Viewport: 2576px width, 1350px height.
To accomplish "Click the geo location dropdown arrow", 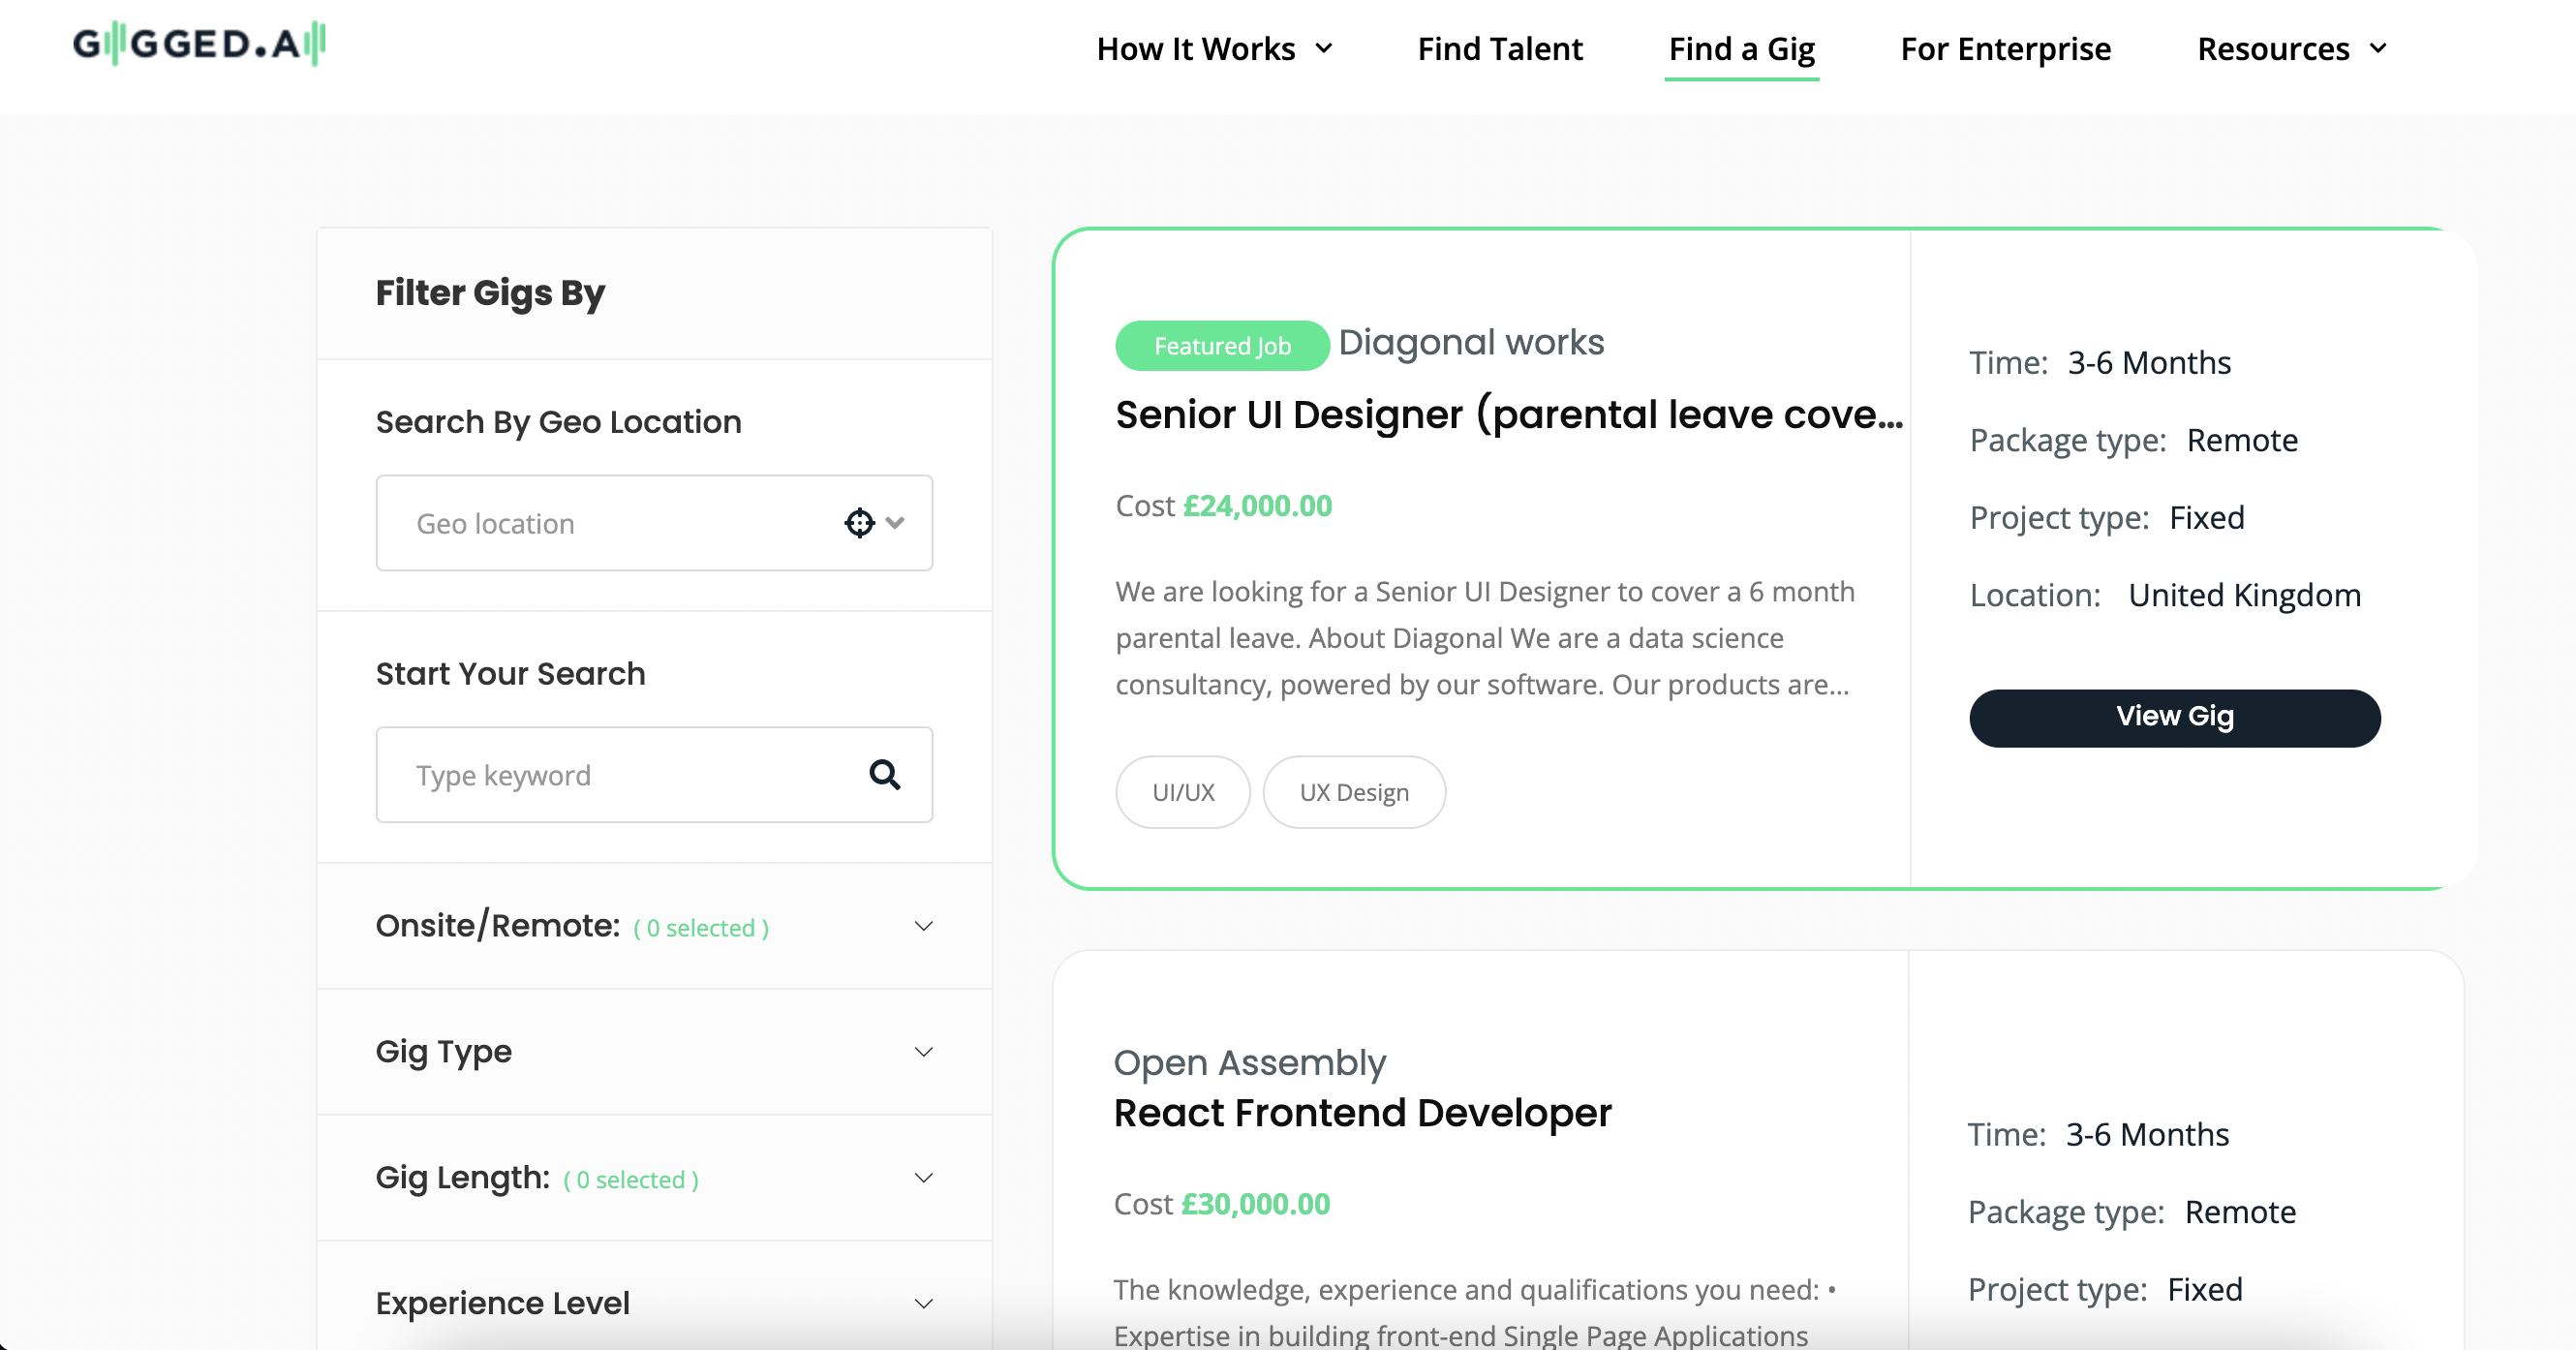I will pos(897,523).
